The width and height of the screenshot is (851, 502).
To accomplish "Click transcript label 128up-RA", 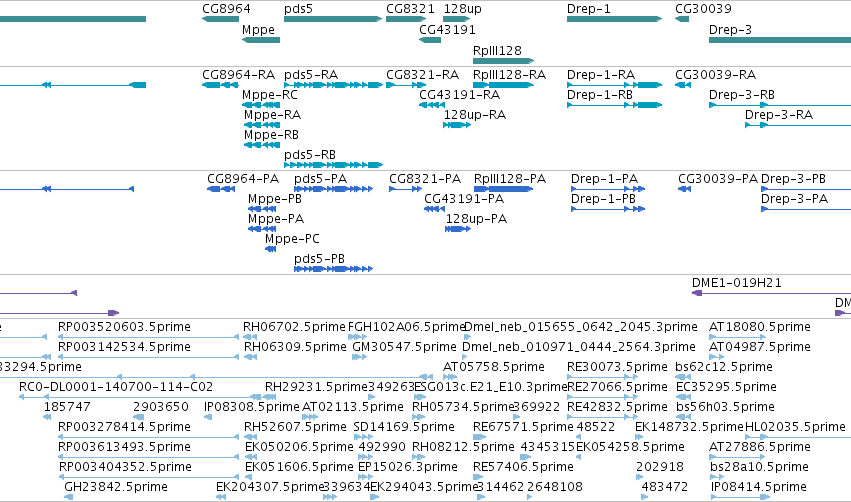I will tap(474, 115).
